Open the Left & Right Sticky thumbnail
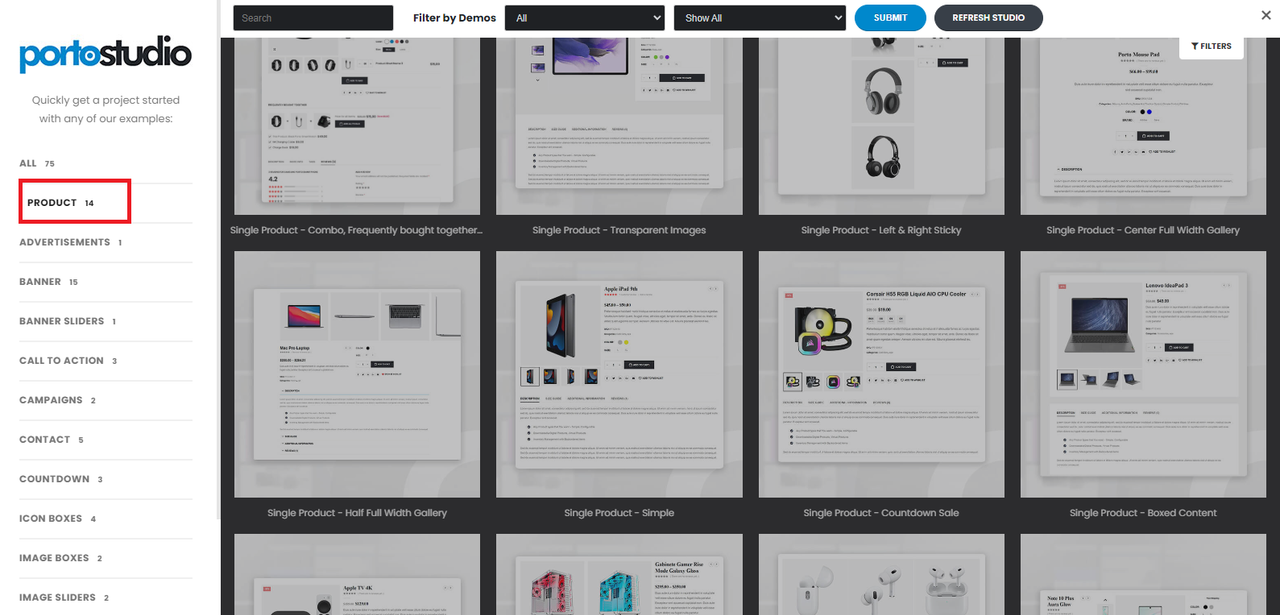This screenshot has width=1280, height=615. pos(881,126)
